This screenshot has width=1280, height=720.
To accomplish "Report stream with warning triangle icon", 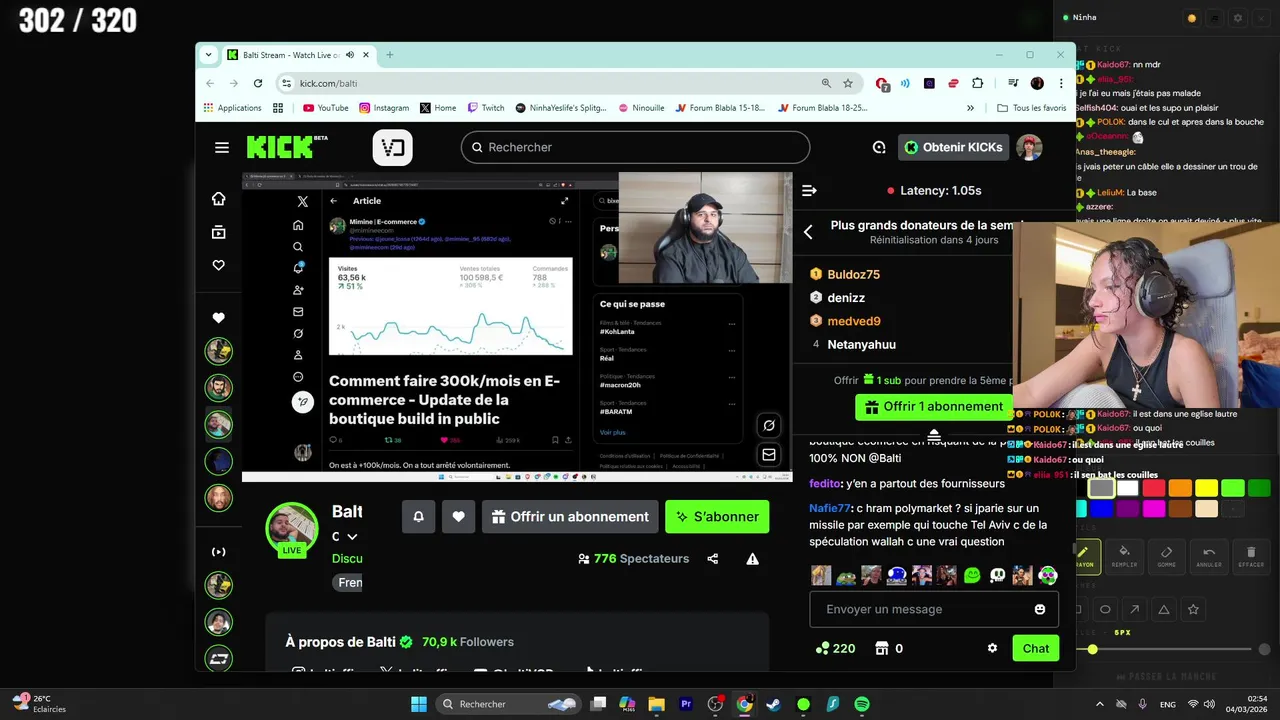I will (752, 559).
